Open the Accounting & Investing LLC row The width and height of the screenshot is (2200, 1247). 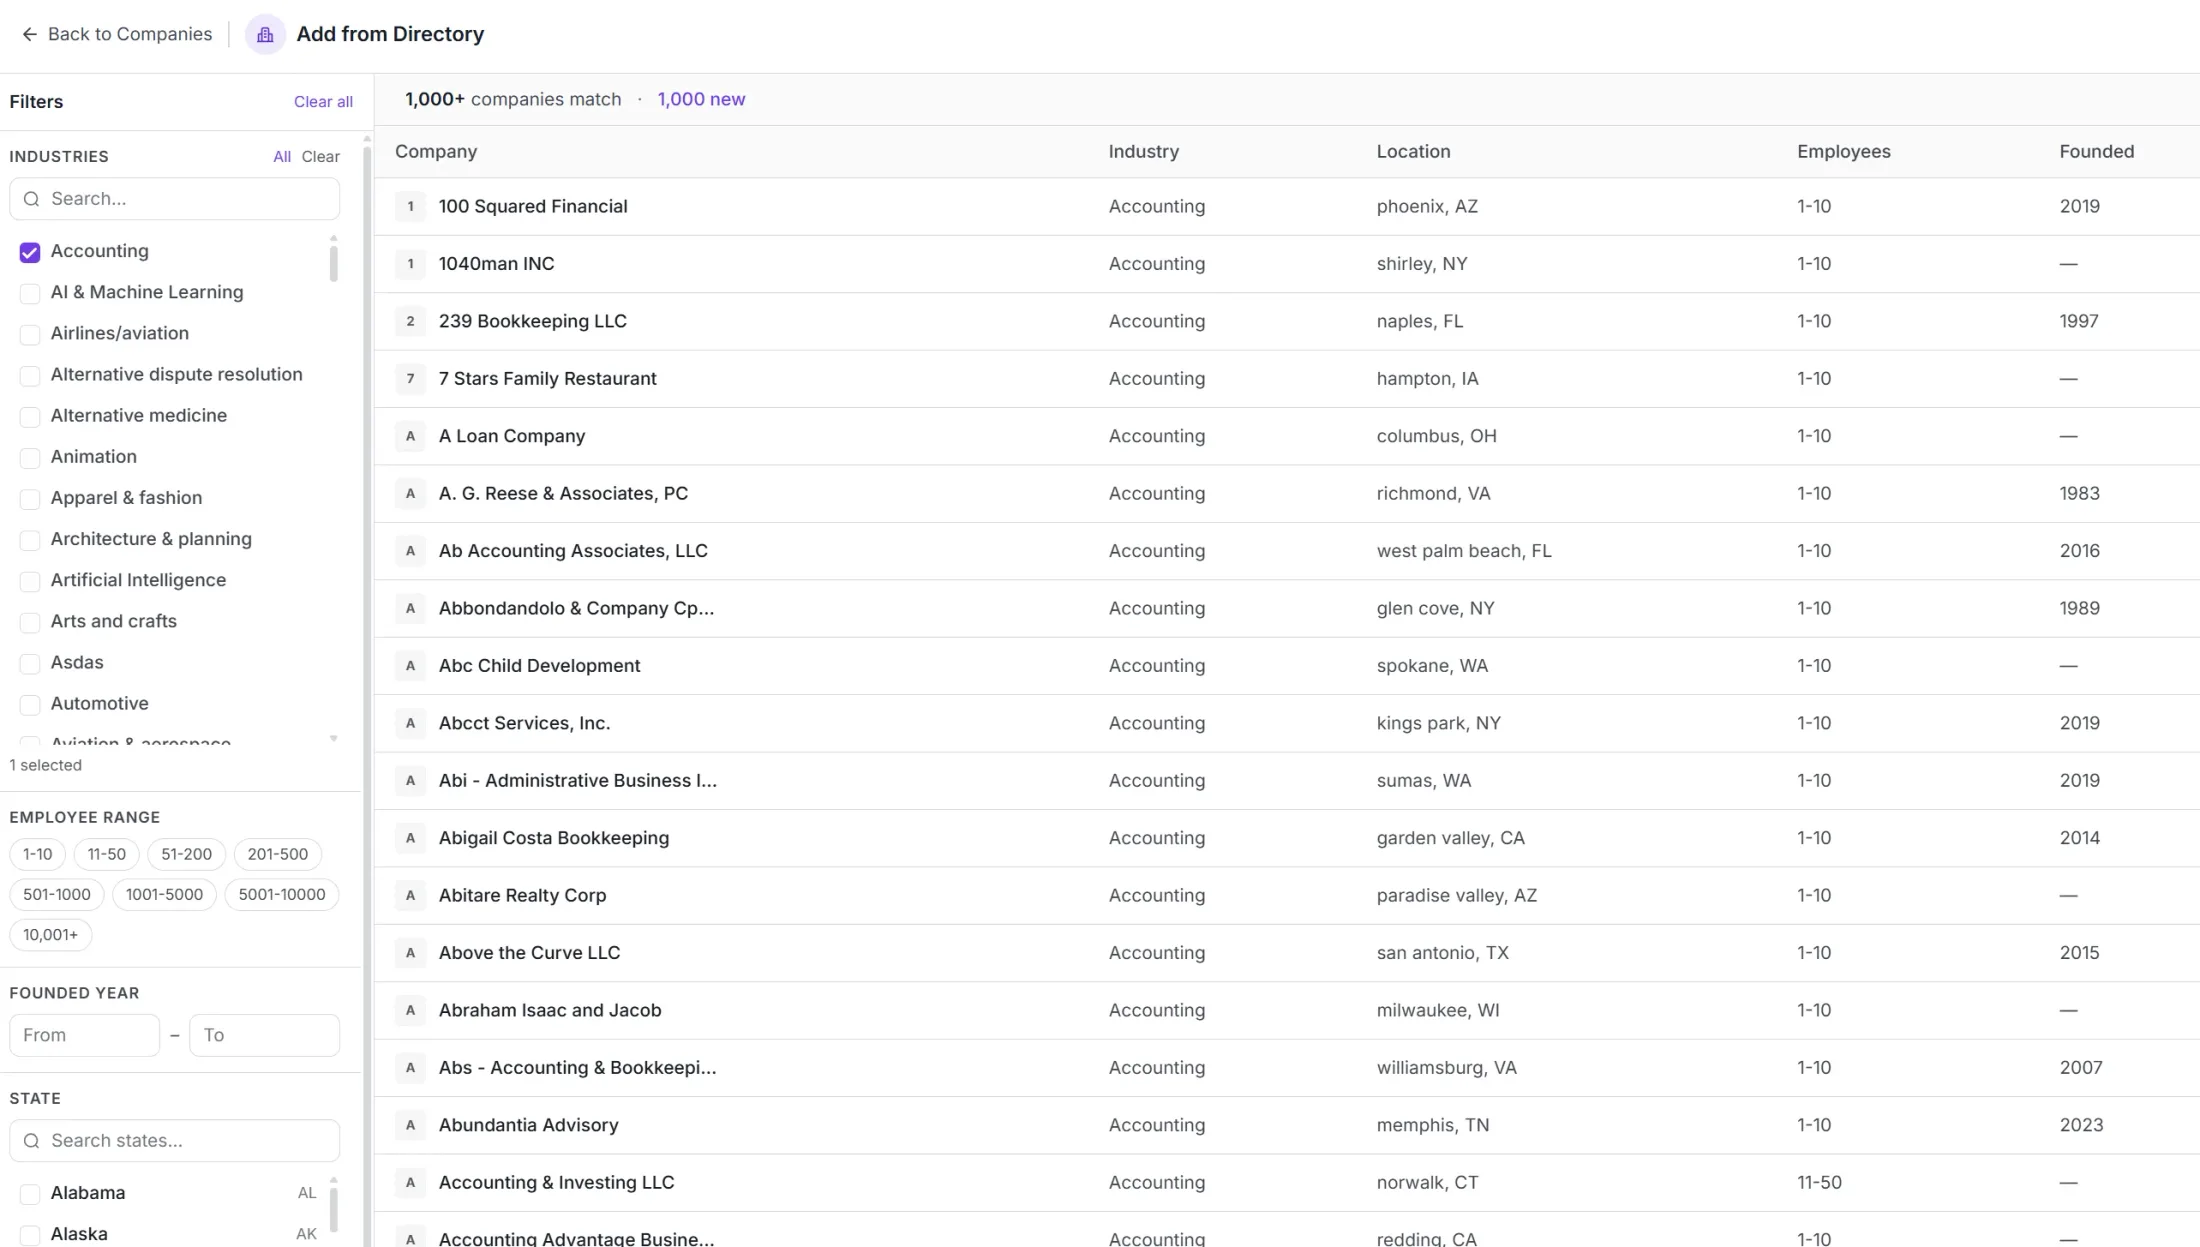tap(1287, 1183)
